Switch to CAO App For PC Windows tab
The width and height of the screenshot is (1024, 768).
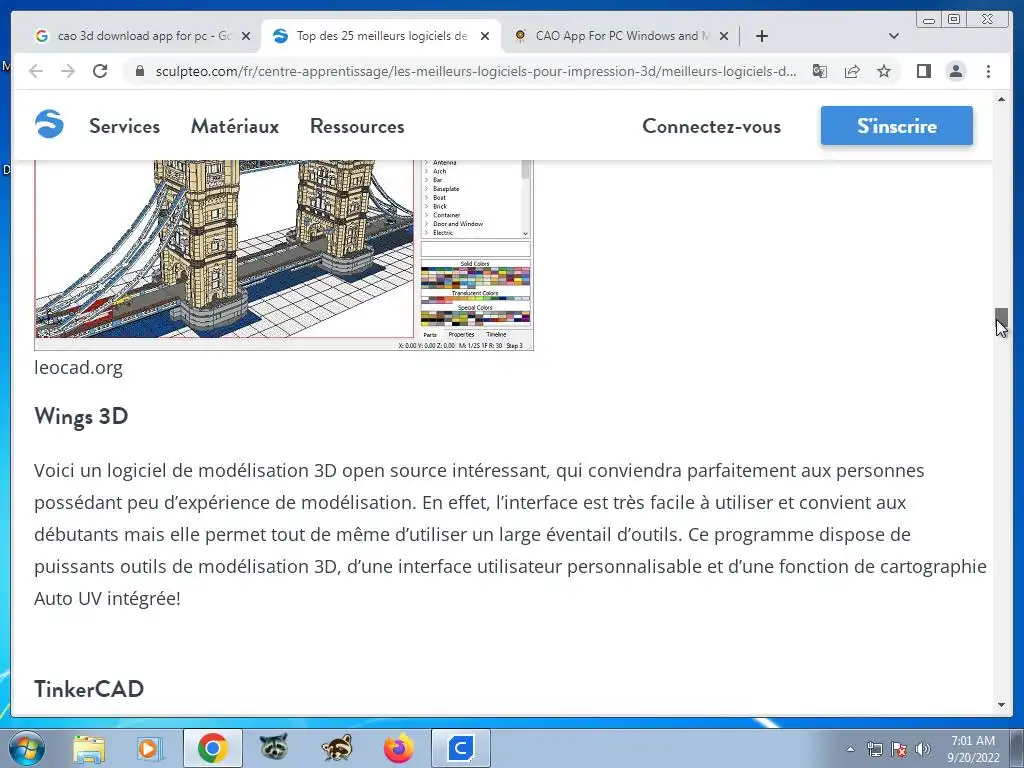tap(620, 36)
